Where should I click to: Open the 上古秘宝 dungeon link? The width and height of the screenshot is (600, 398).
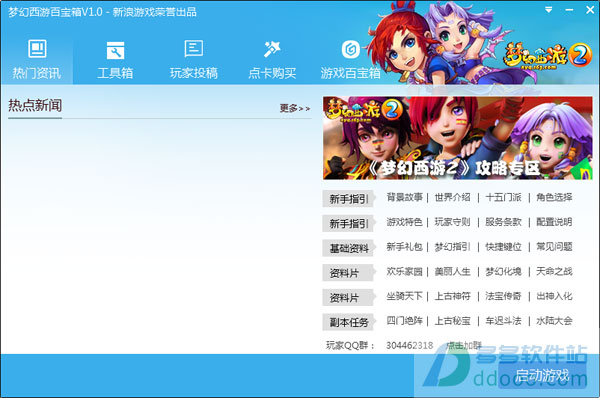452,321
